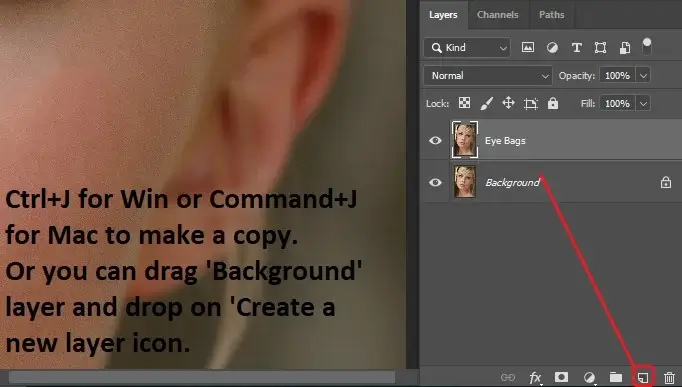Lock image pixels brush icon
682x387 pixels.
[x=487, y=103]
